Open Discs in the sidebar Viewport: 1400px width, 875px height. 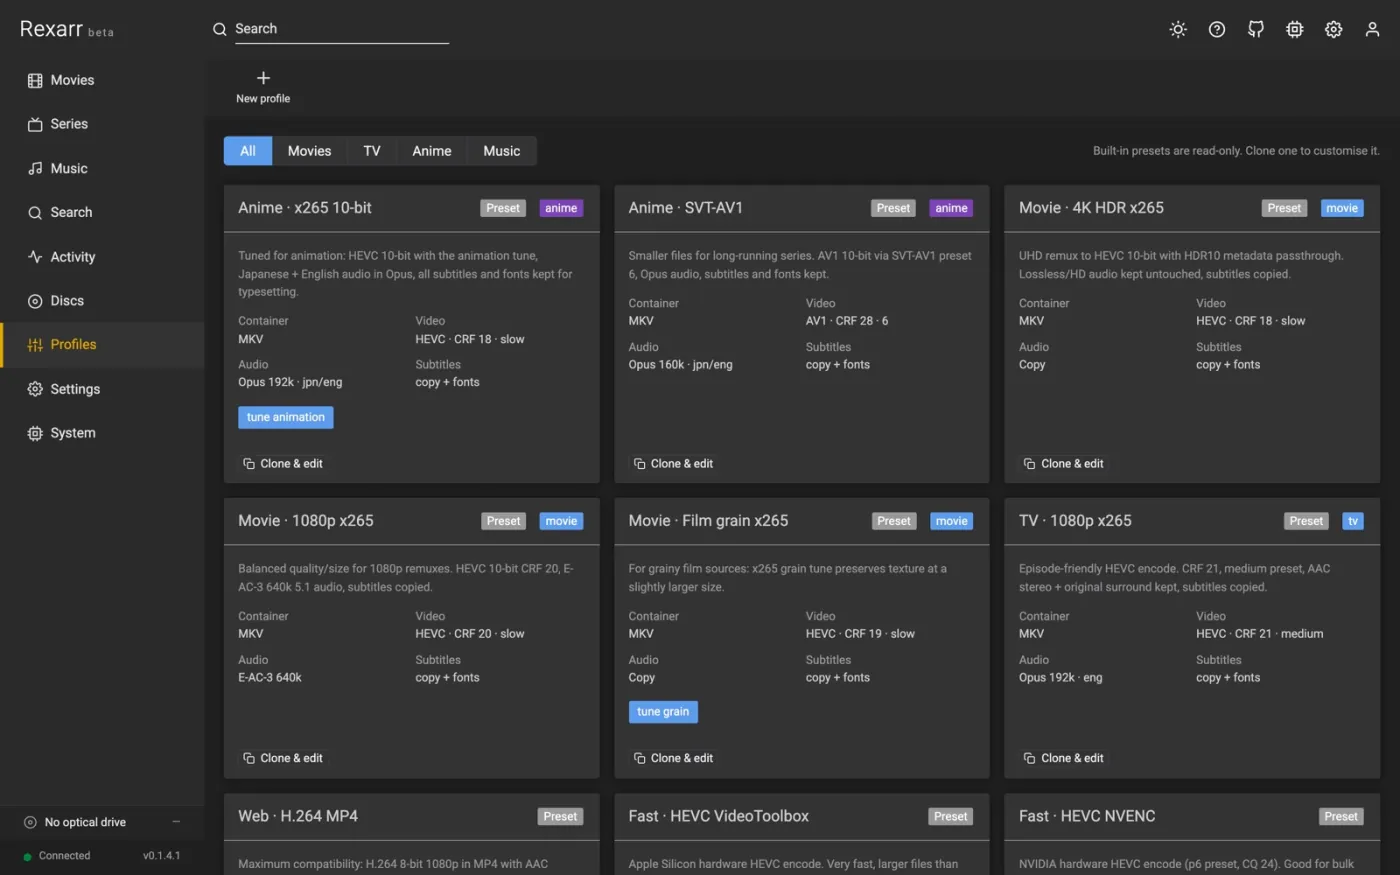102,300
